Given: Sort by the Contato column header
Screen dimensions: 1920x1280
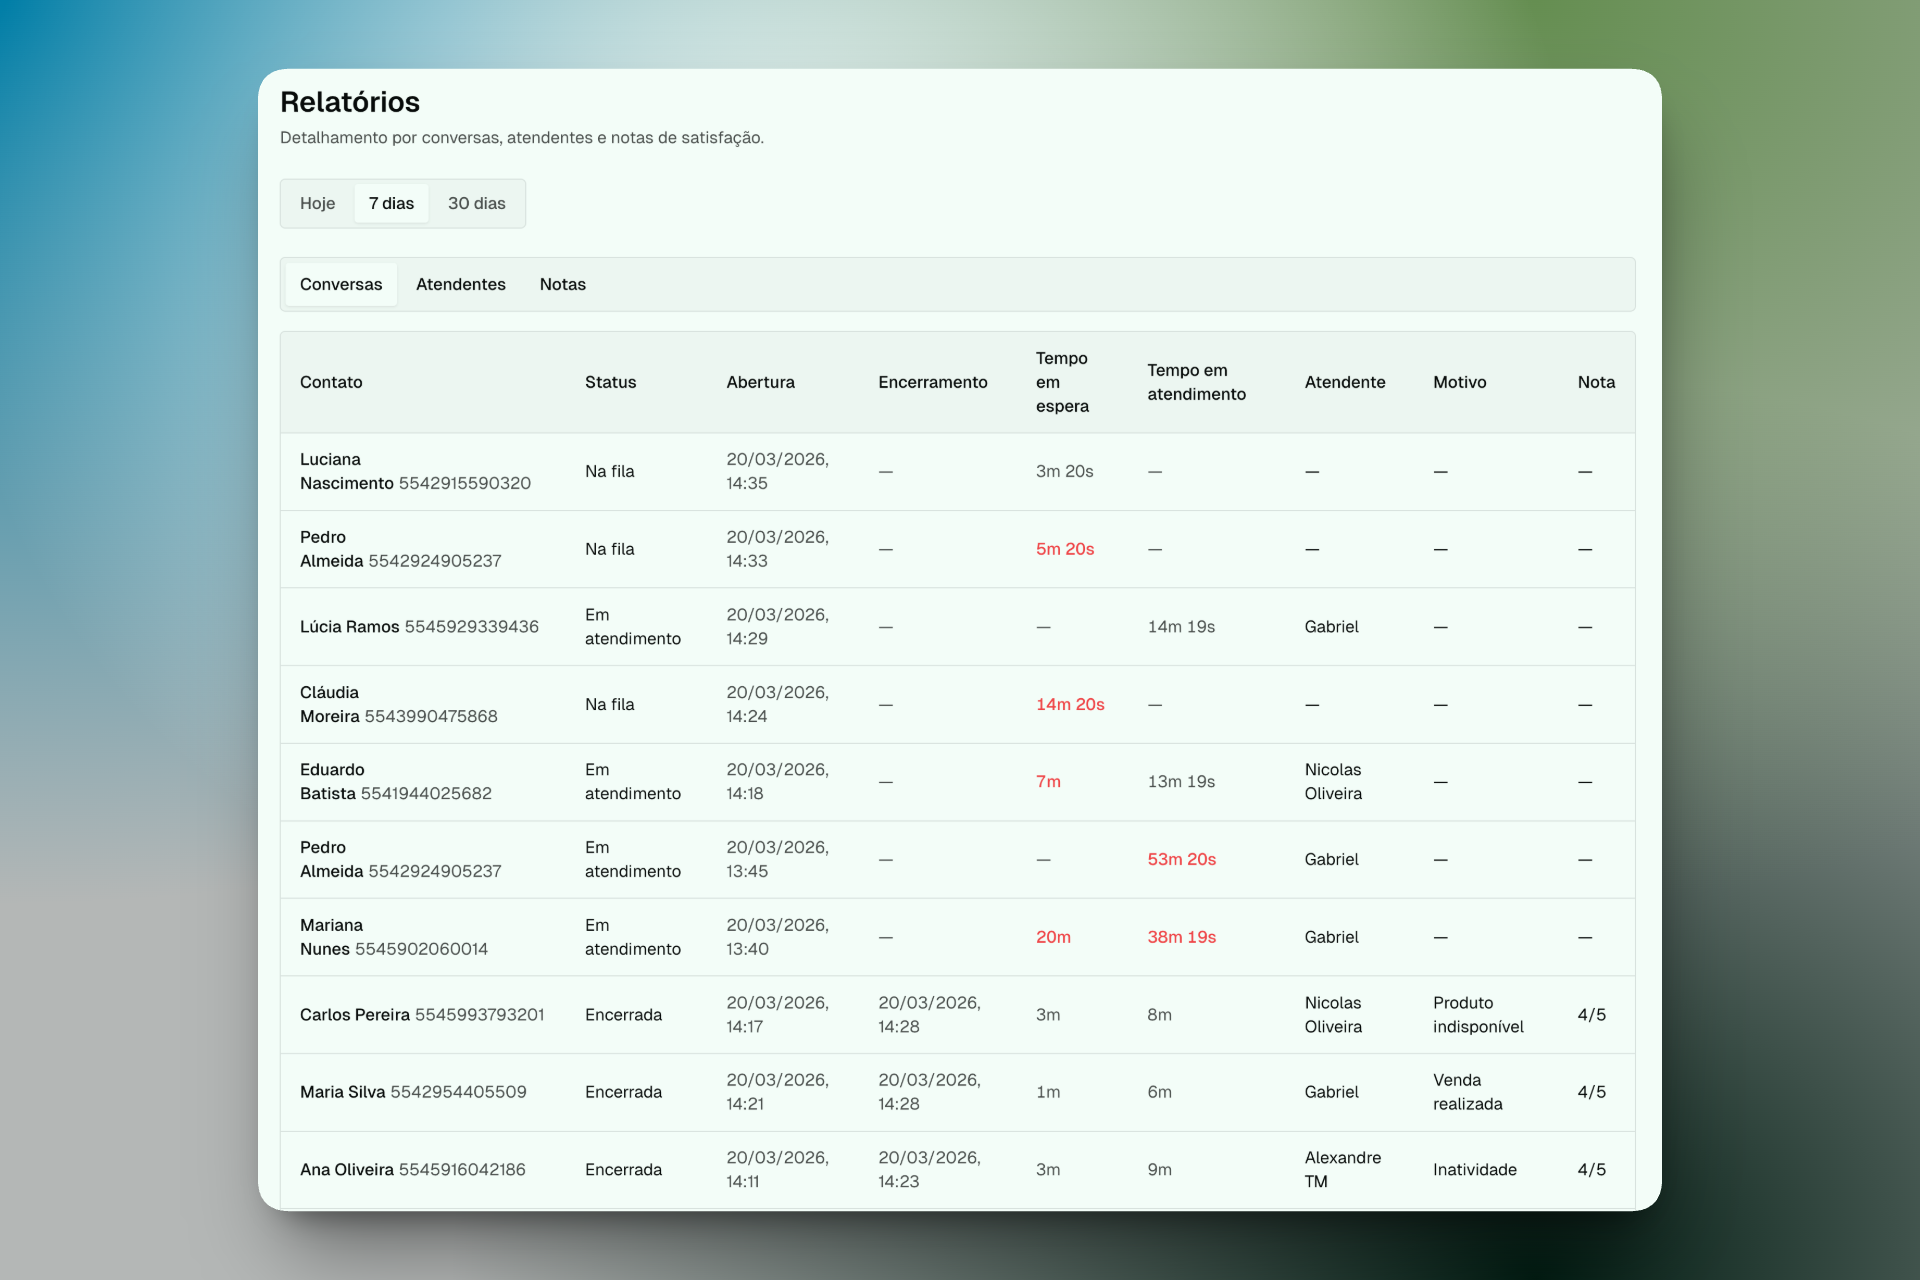Looking at the screenshot, I should [331, 382].
